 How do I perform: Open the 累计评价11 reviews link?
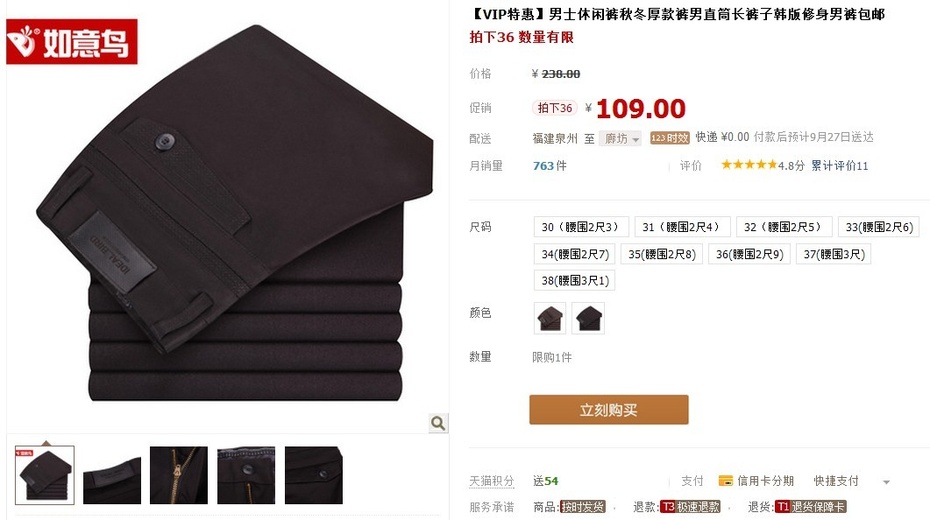pos(839,166)
